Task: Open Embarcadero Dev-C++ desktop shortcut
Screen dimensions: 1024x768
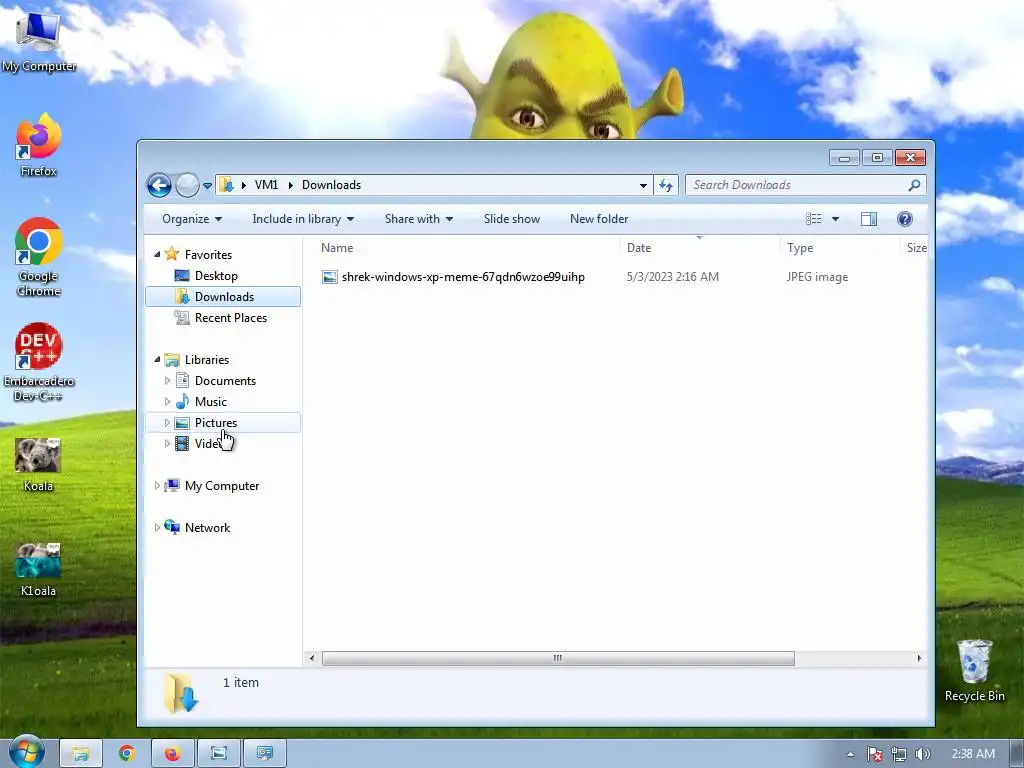Action: coord(38,362)
